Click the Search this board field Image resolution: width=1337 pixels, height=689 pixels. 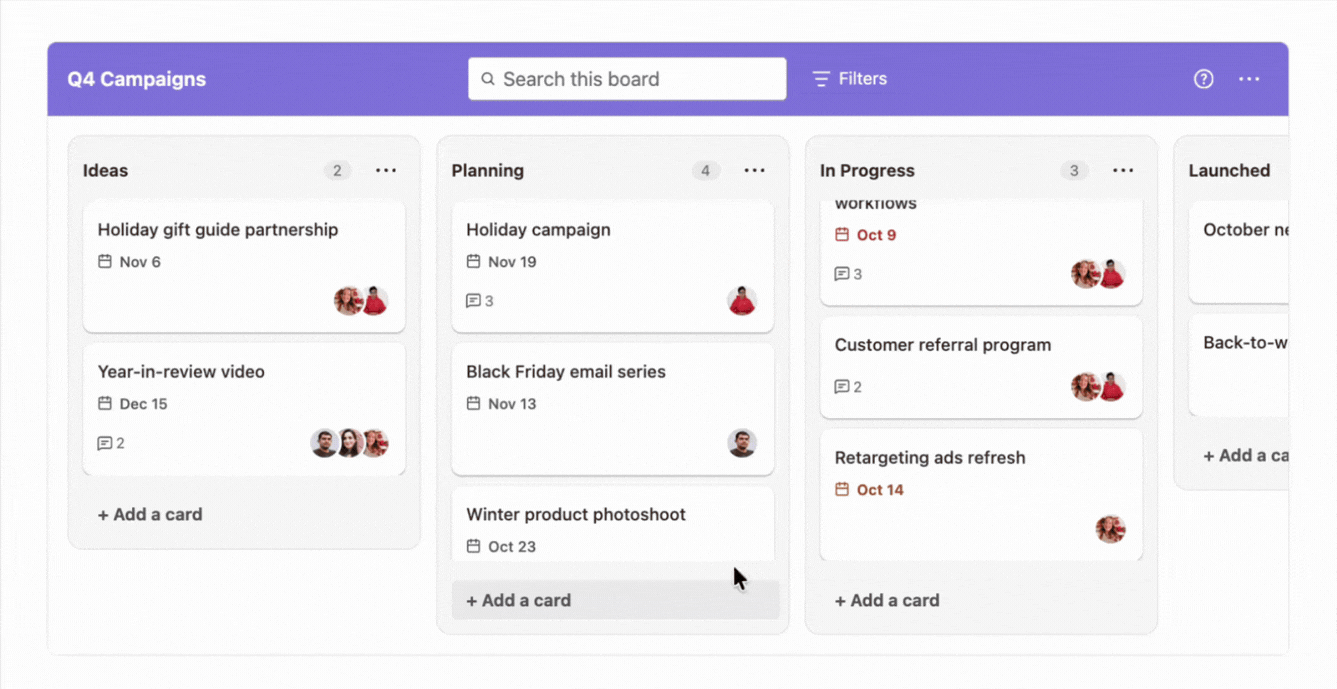[627, 79]
